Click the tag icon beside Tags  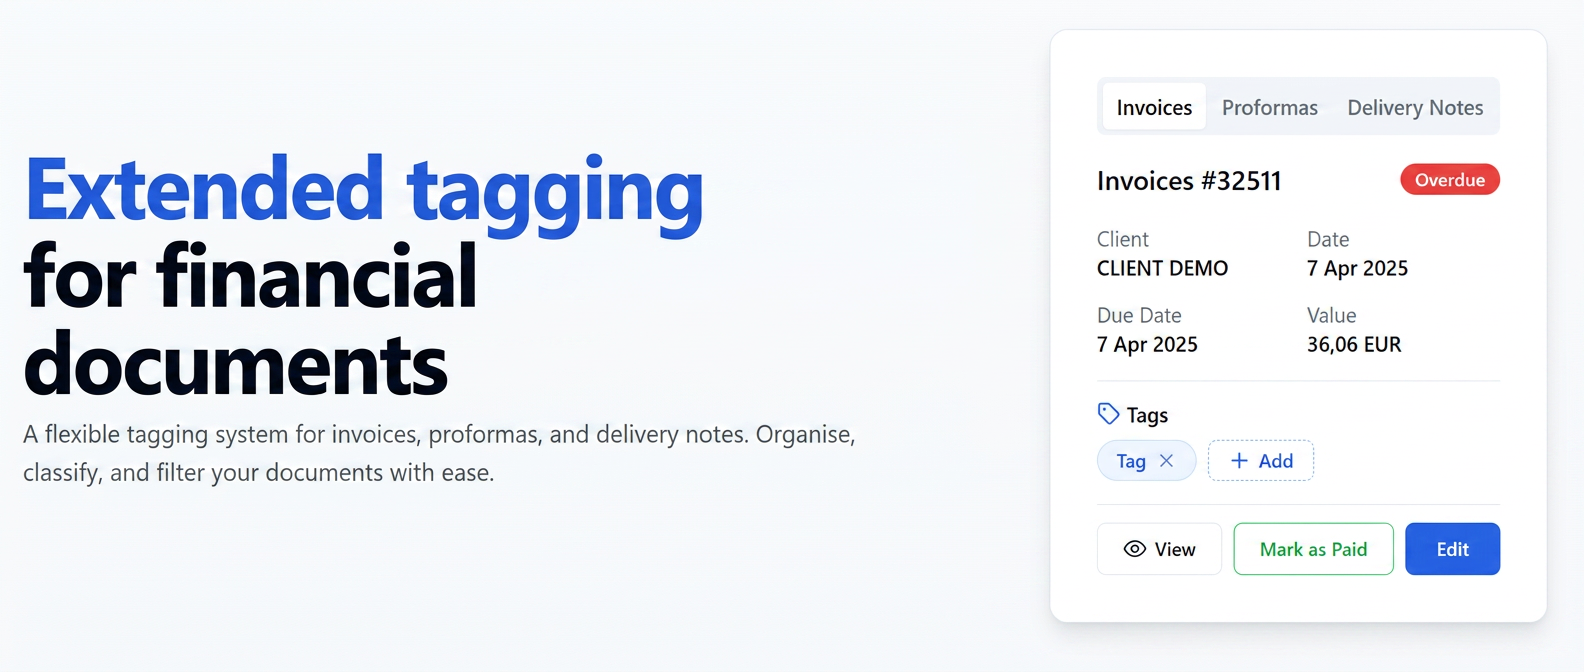tap(1108, 413)
